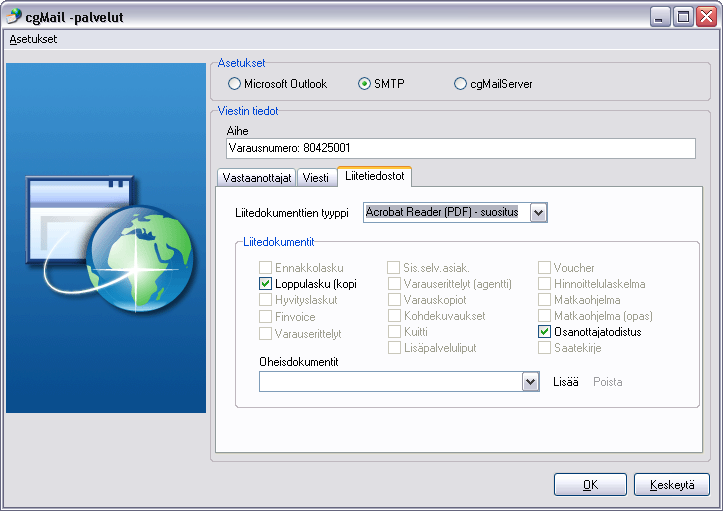The image size is (723, 511).
Task: Click the Lisää link
Action: [x=566, y=382]
